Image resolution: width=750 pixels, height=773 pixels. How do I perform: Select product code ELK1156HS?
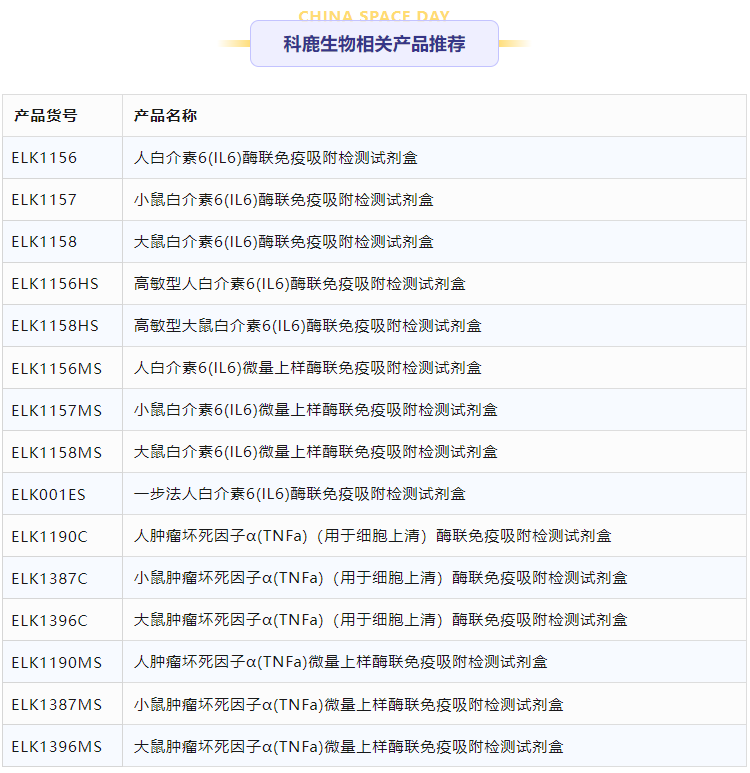55,284
